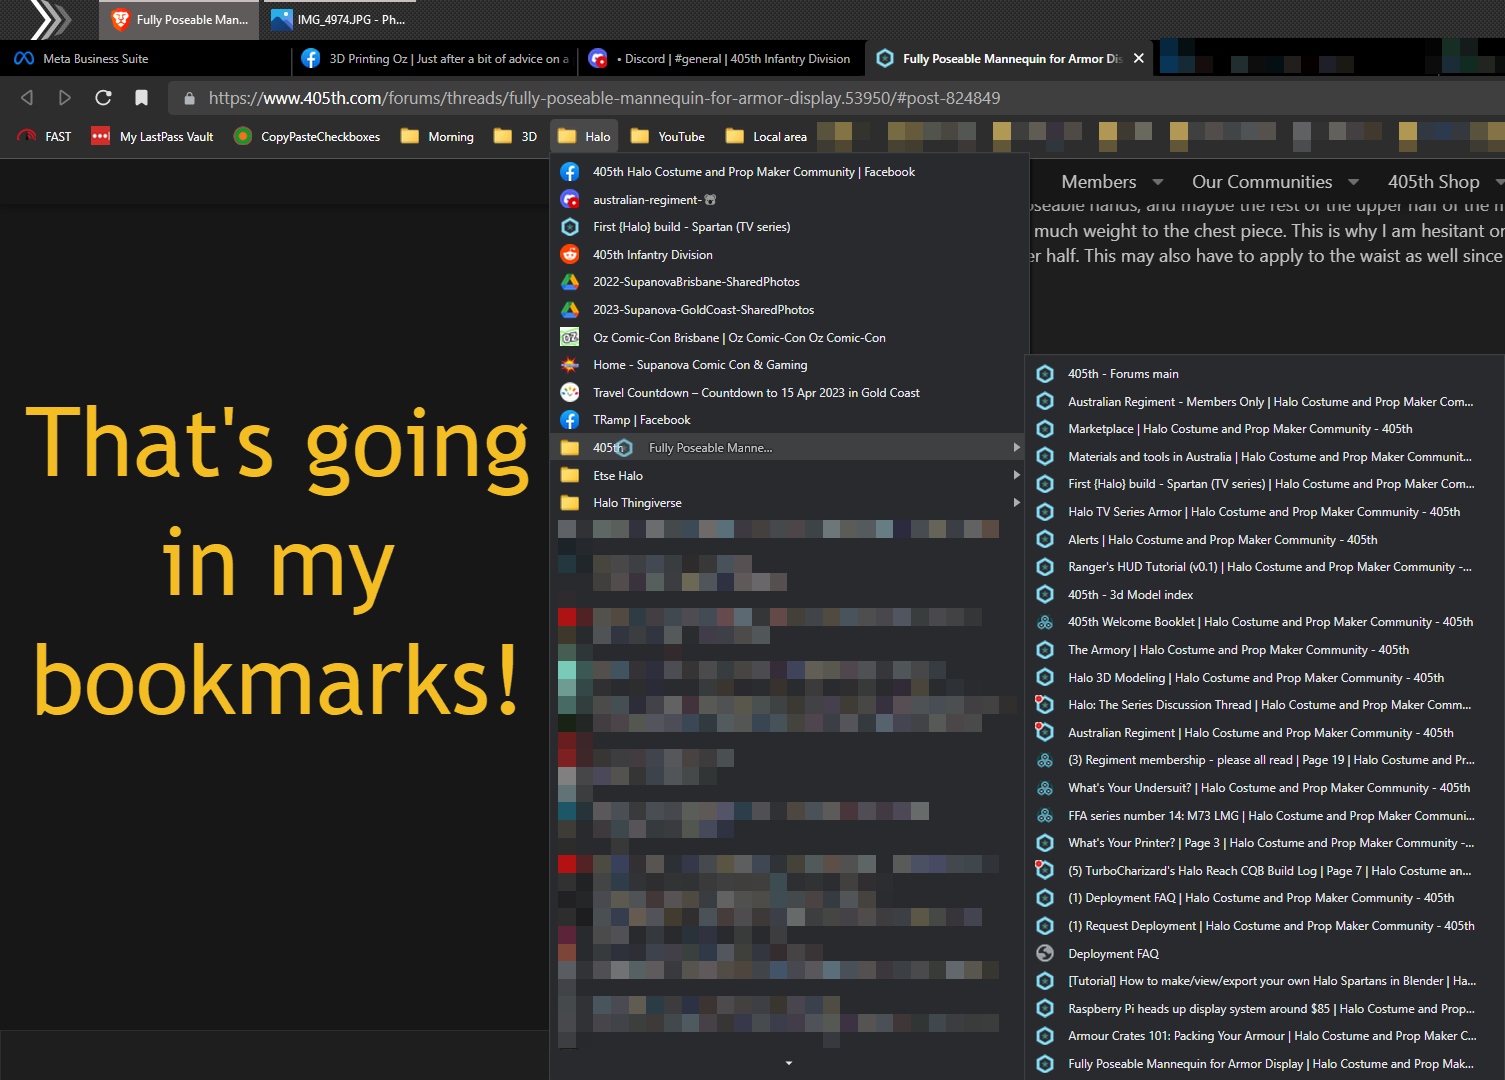Open CopyPasteCheckboxes bookmark

point(307,136)
